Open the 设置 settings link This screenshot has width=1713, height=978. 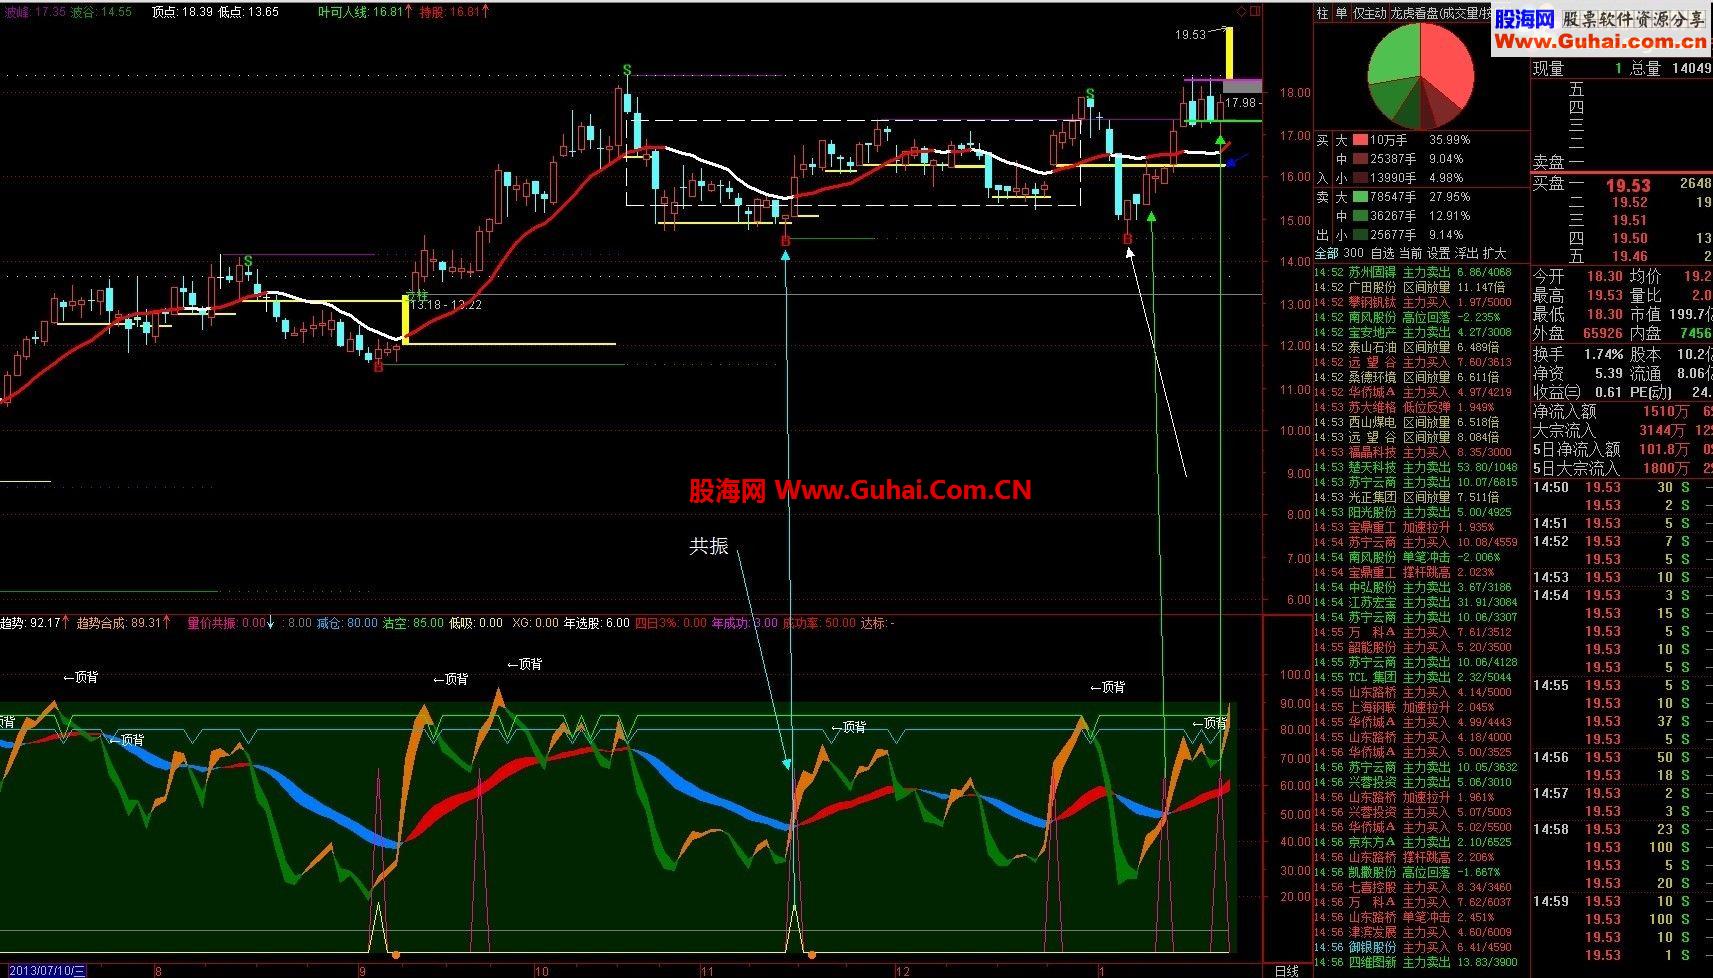pyautogui.click(x=1438, y=254)
